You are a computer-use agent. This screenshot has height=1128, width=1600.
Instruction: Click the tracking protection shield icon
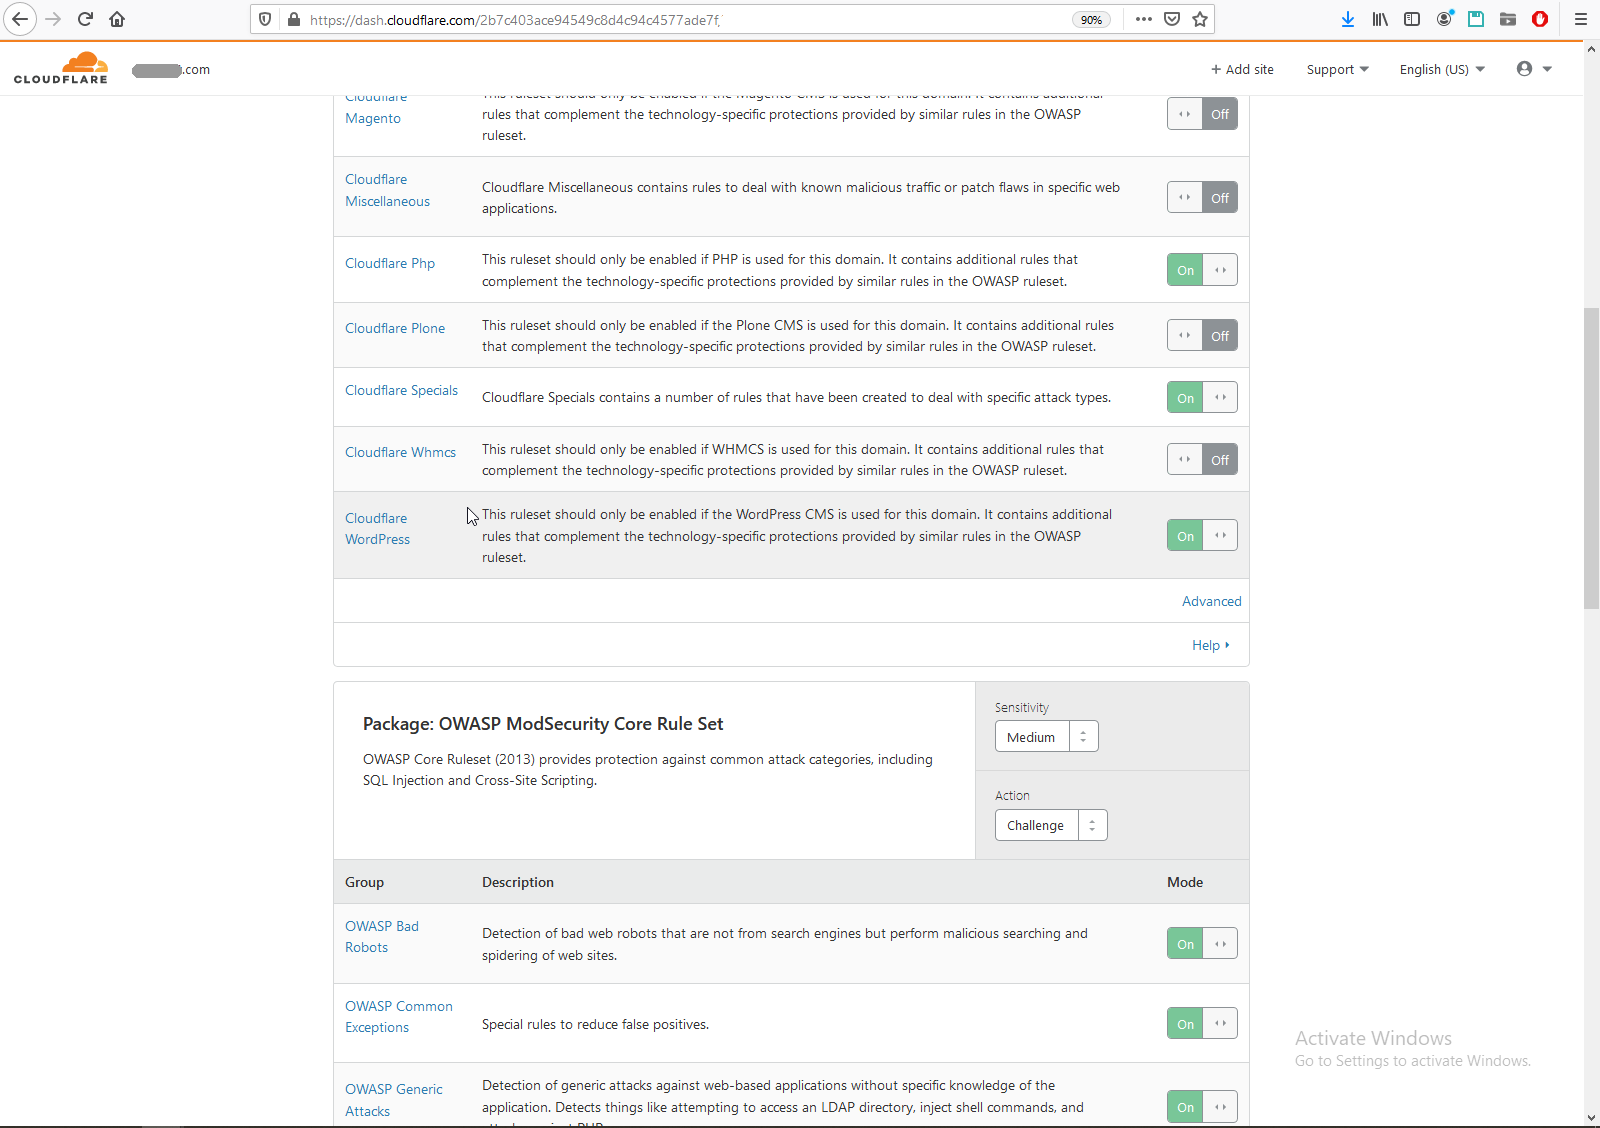(265, 19)
